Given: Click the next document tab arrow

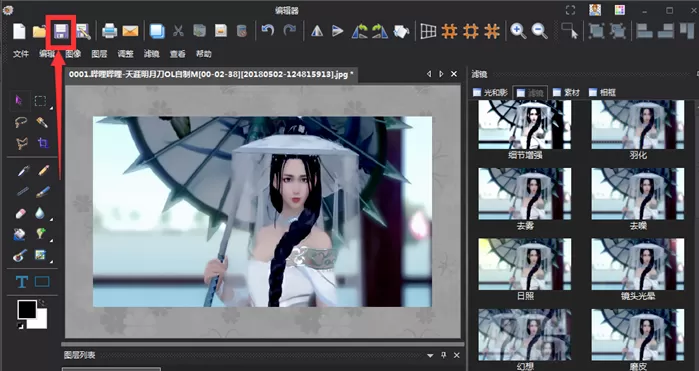Looking at the screenshot, I should coord(441,74).
